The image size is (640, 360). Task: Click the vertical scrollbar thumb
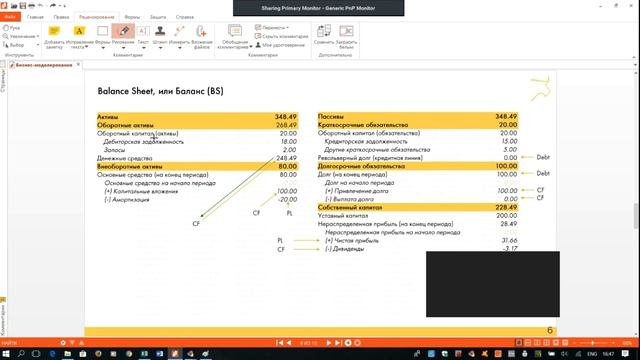coord(636,216)
